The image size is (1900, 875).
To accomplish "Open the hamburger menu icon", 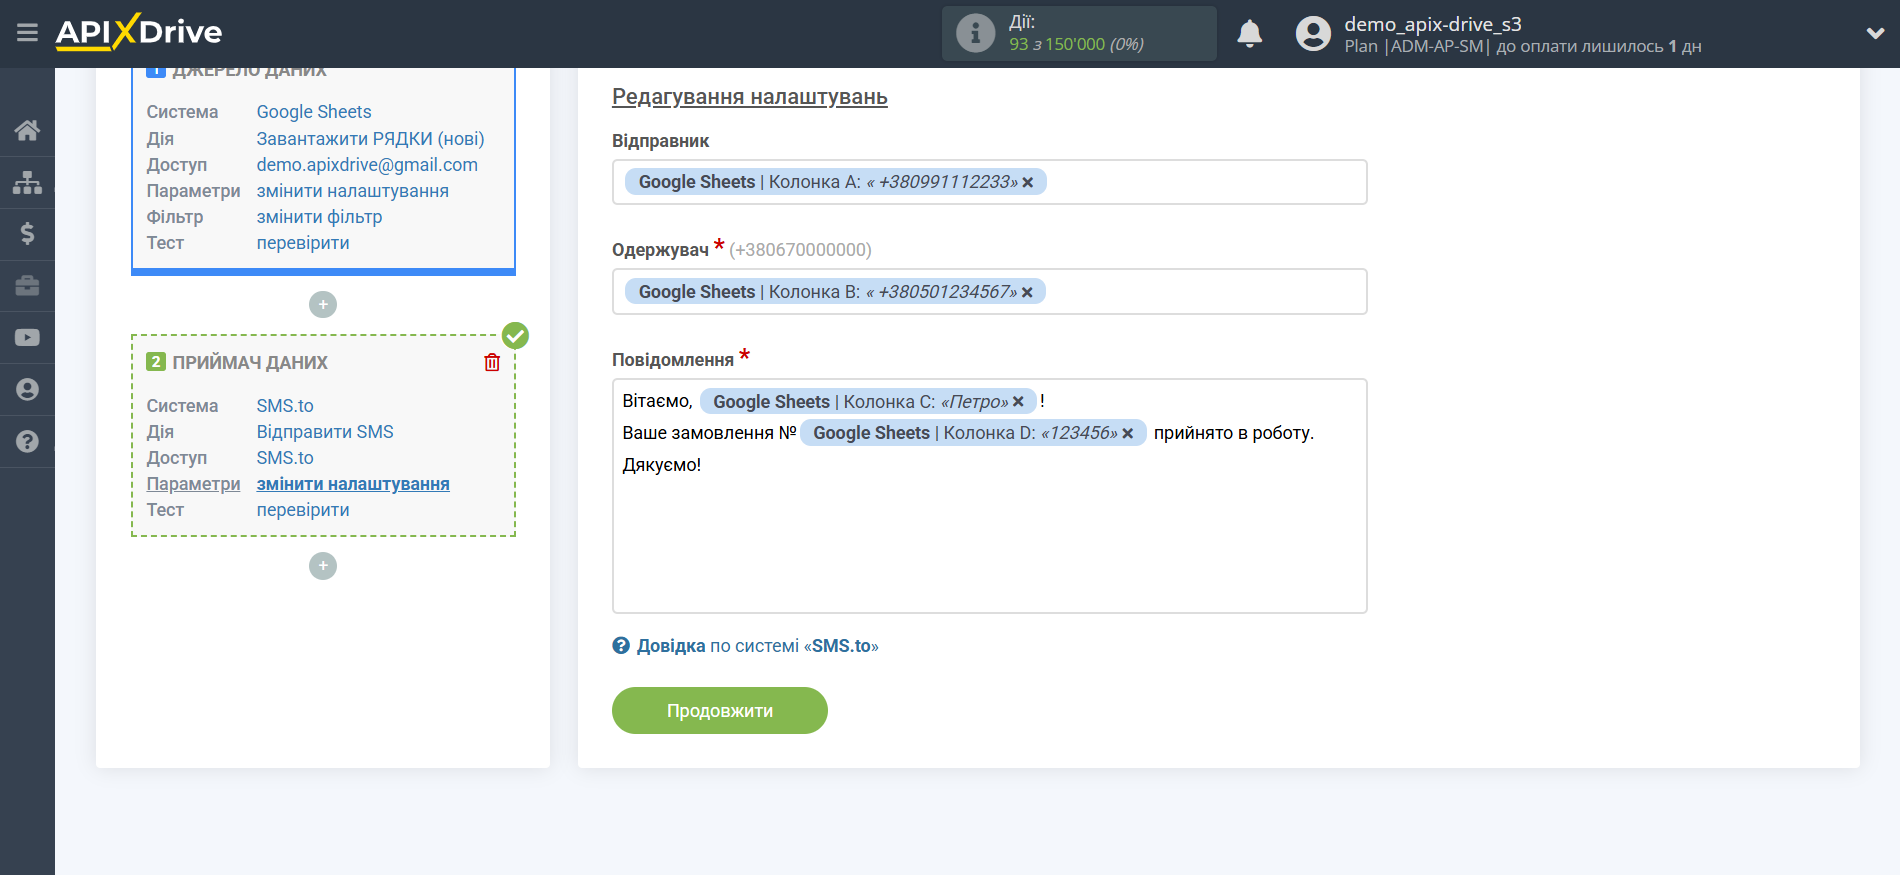I will pos(27,33).
